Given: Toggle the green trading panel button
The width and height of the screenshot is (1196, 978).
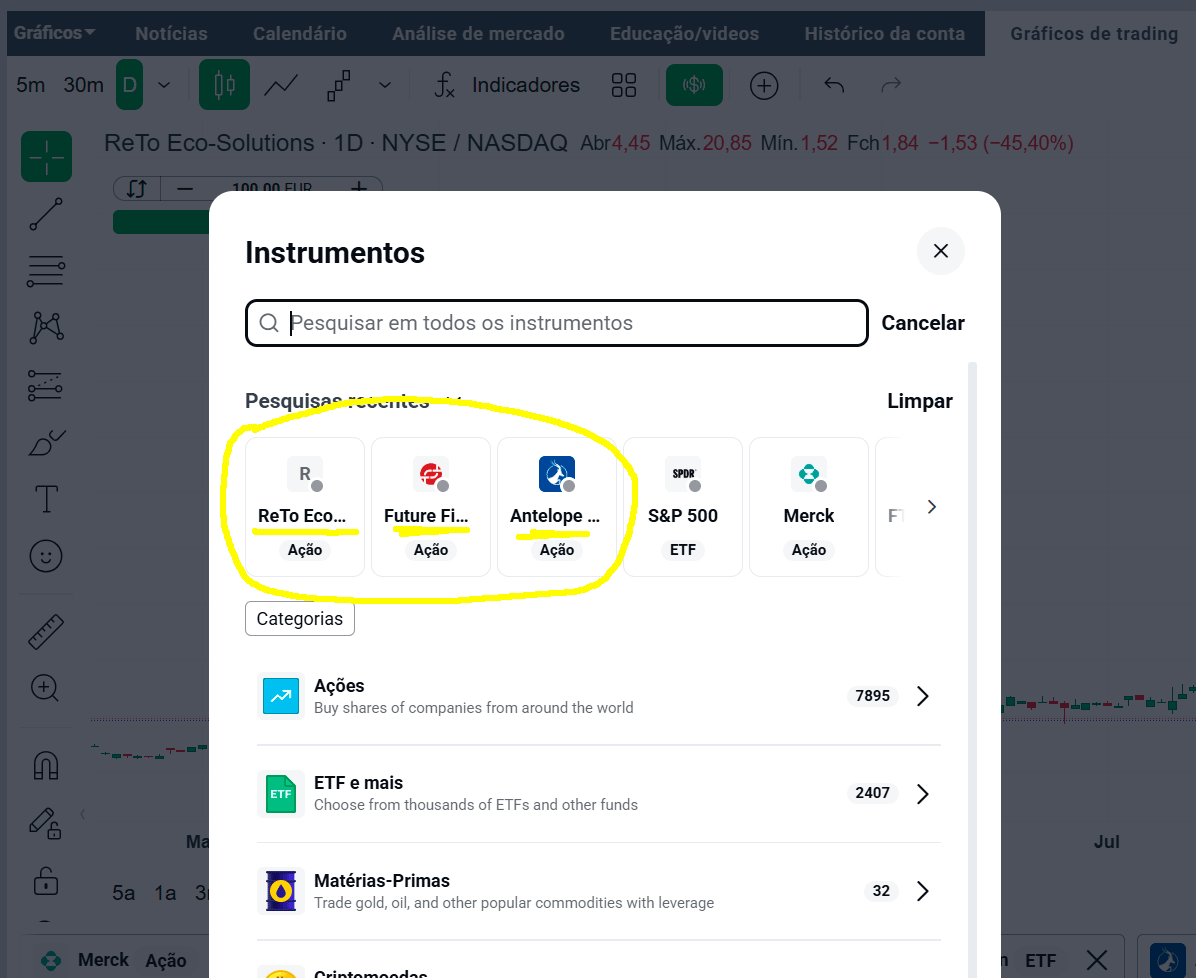Looking at the screenshot, I should 694,85.
